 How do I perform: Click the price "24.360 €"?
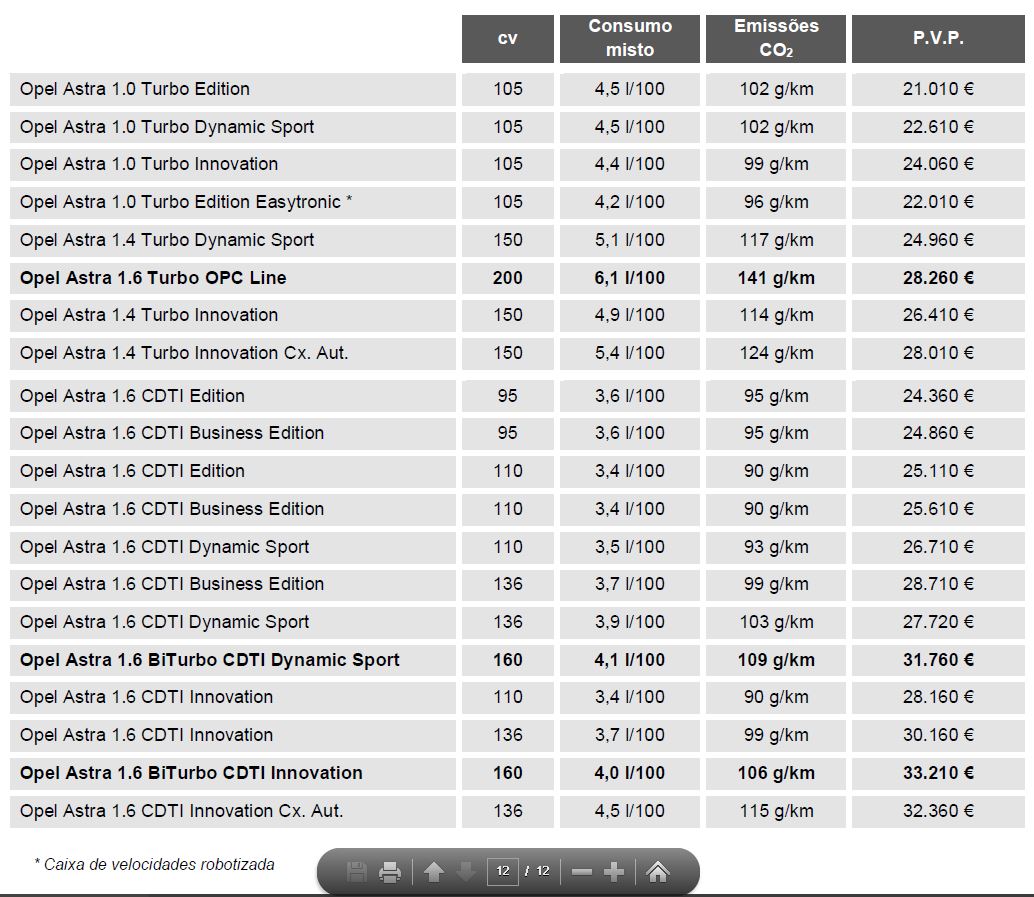pyautogui.click(x=938, y=396)
